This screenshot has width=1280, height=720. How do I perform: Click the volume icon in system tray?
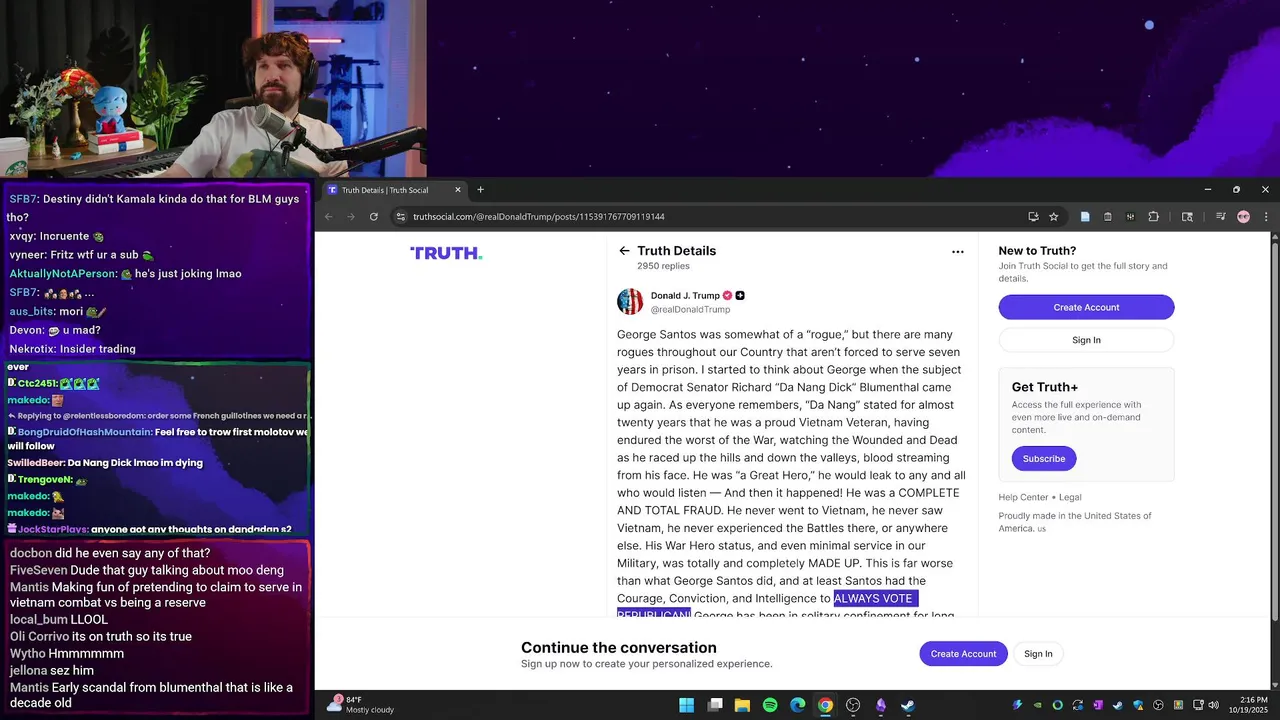tap(1214, 705)
